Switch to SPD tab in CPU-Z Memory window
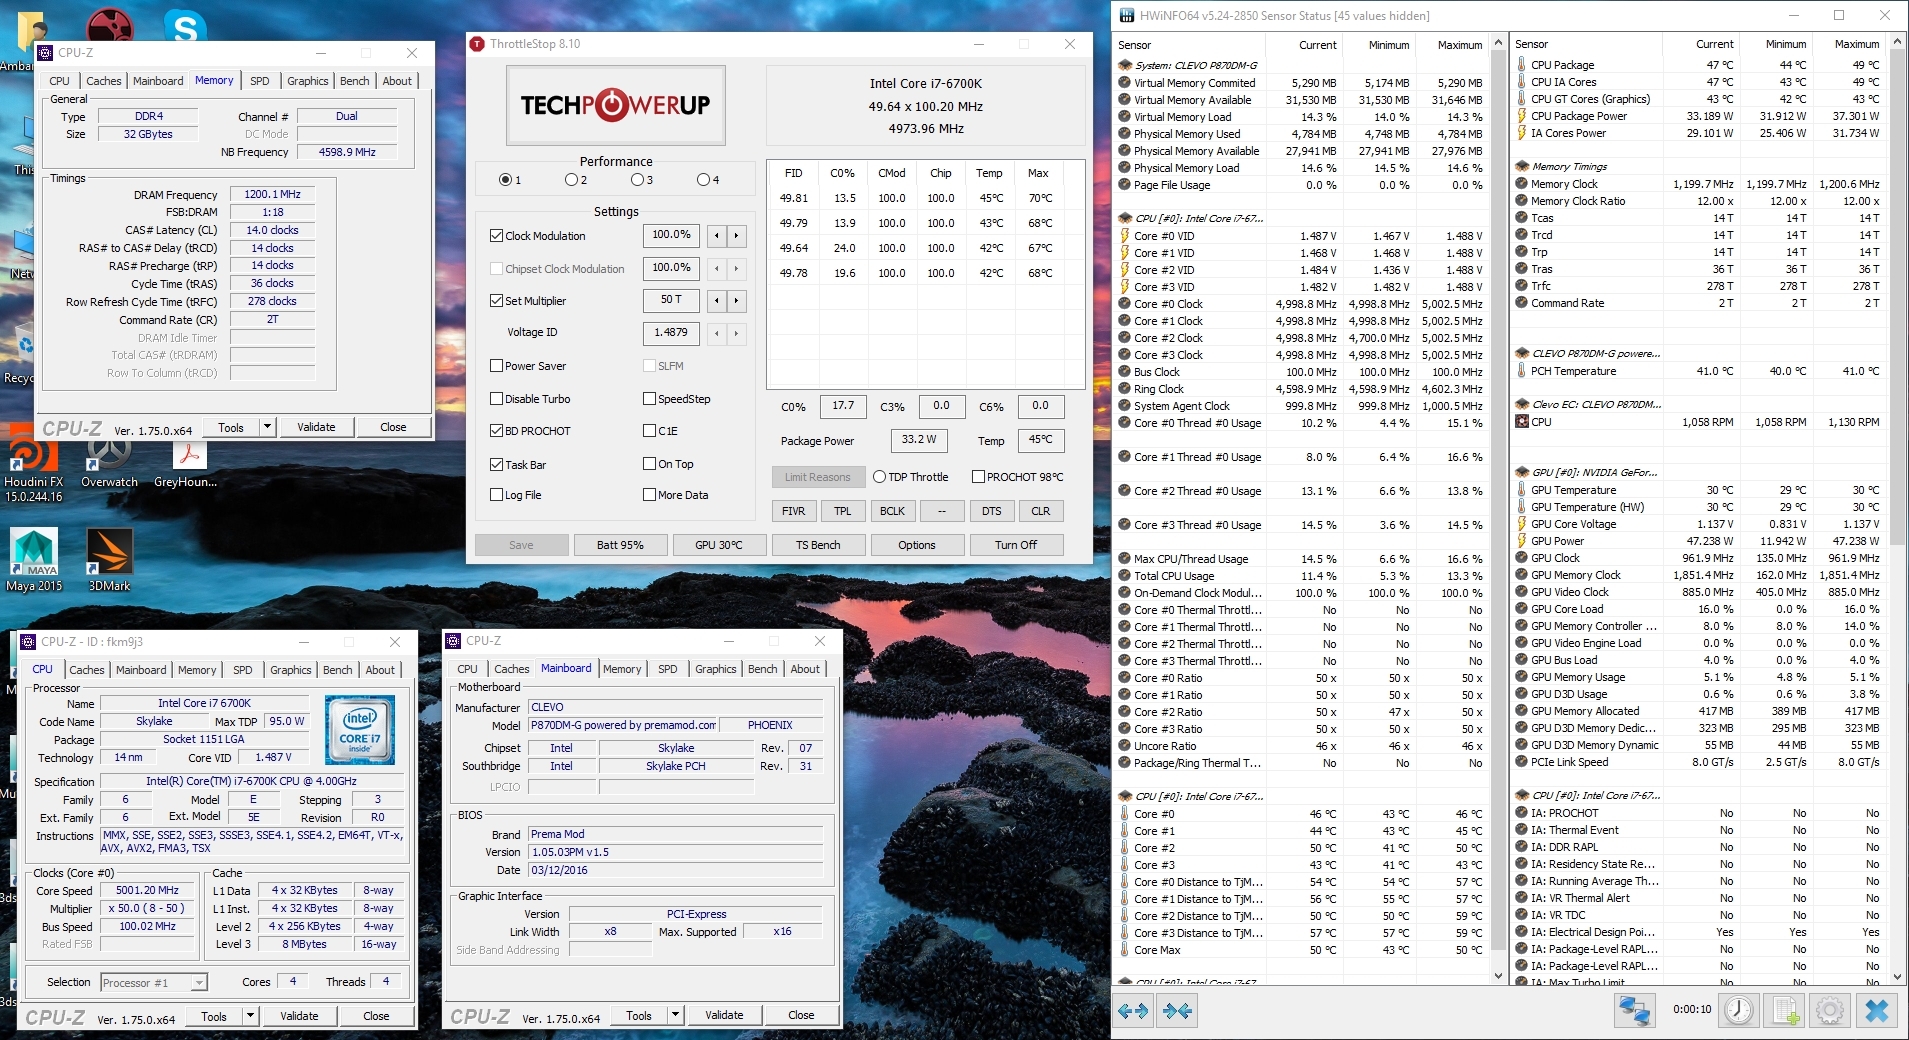Image resolution: width=1909 pixels, height=1040 pixels. point(260,81)
